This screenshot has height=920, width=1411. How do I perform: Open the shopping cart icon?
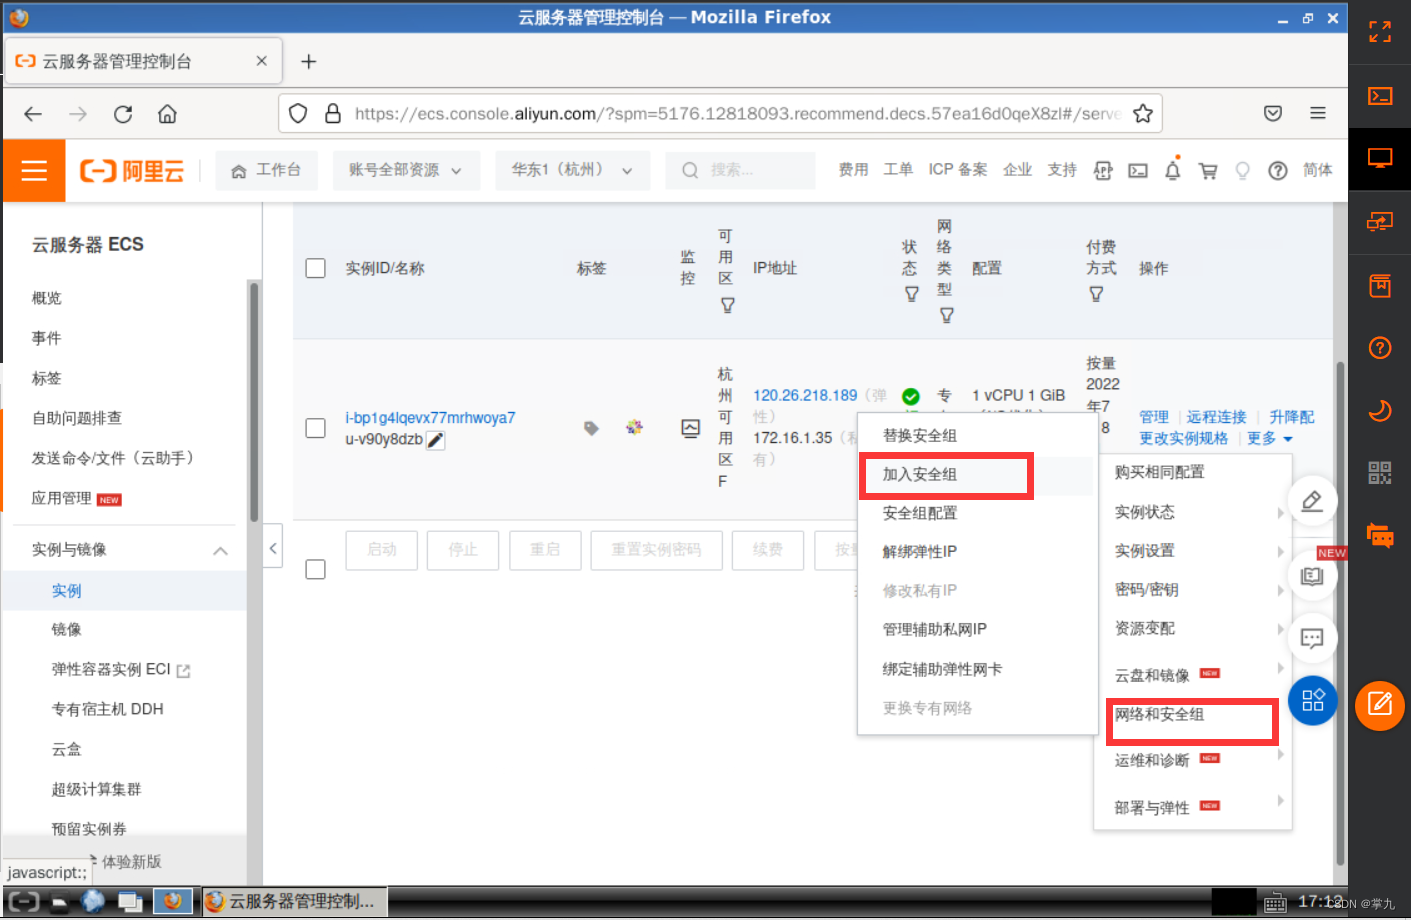coord(1208,171)
